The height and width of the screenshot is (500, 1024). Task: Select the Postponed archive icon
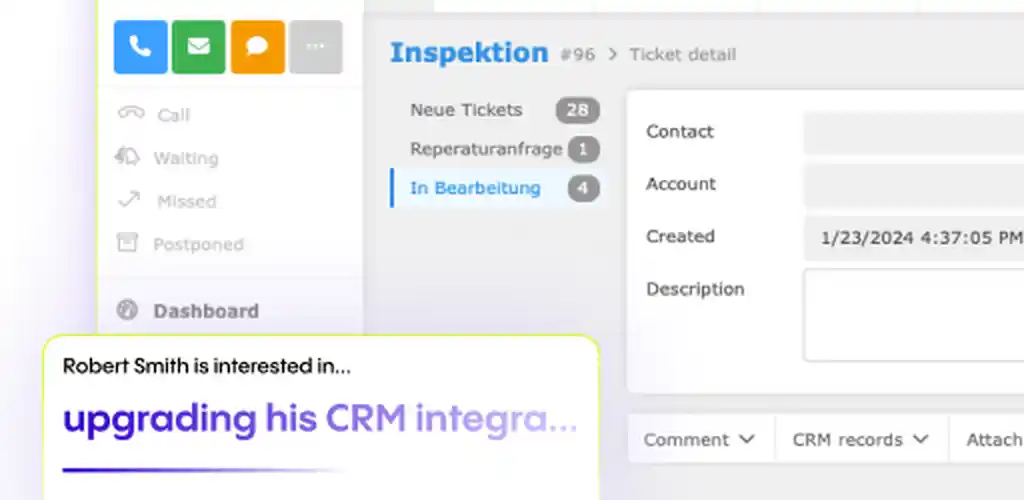point(127,243)
